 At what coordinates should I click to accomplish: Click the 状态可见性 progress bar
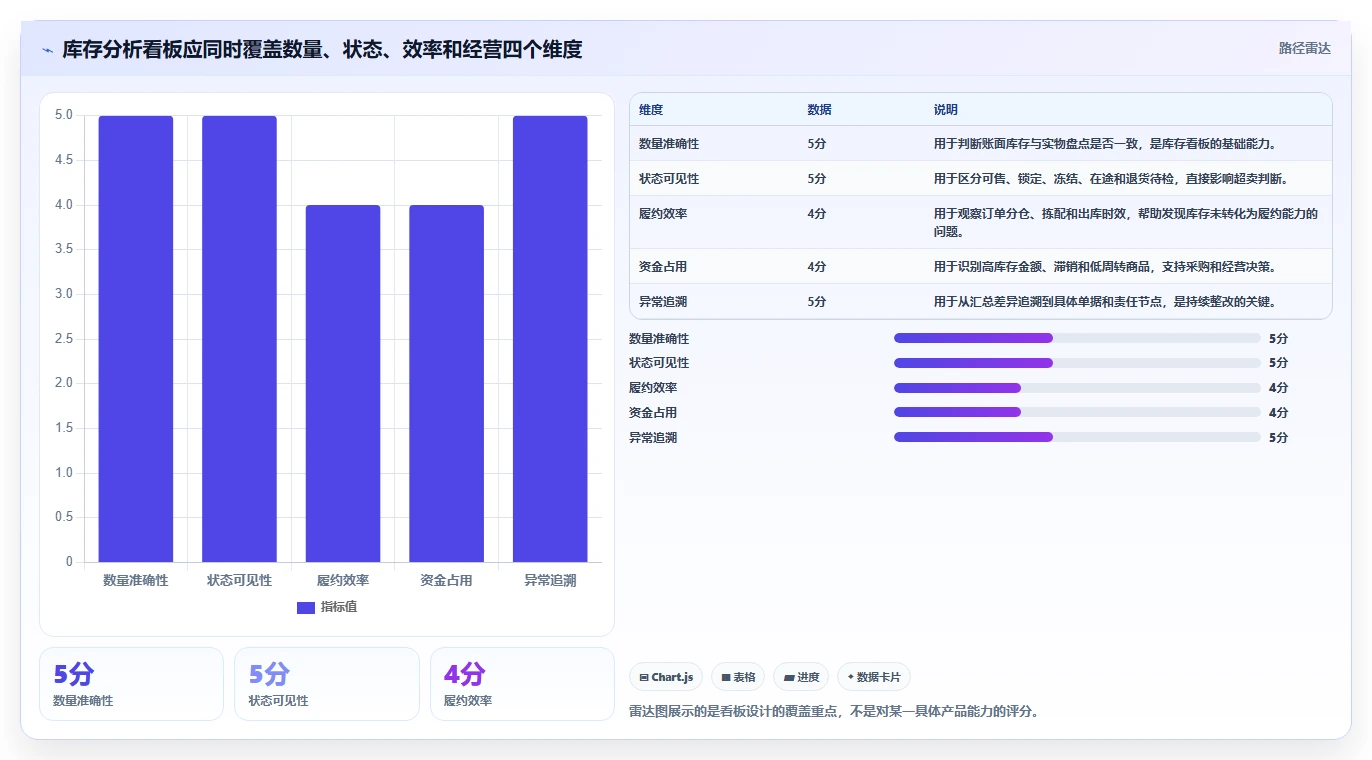pos(1077,363)
